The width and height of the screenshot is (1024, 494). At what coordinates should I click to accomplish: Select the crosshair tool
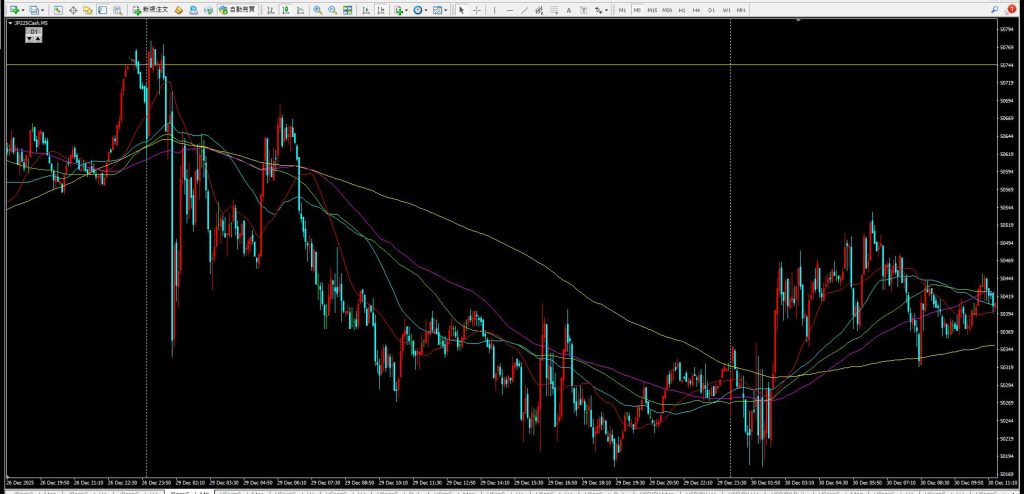click(x=476, y=9)
